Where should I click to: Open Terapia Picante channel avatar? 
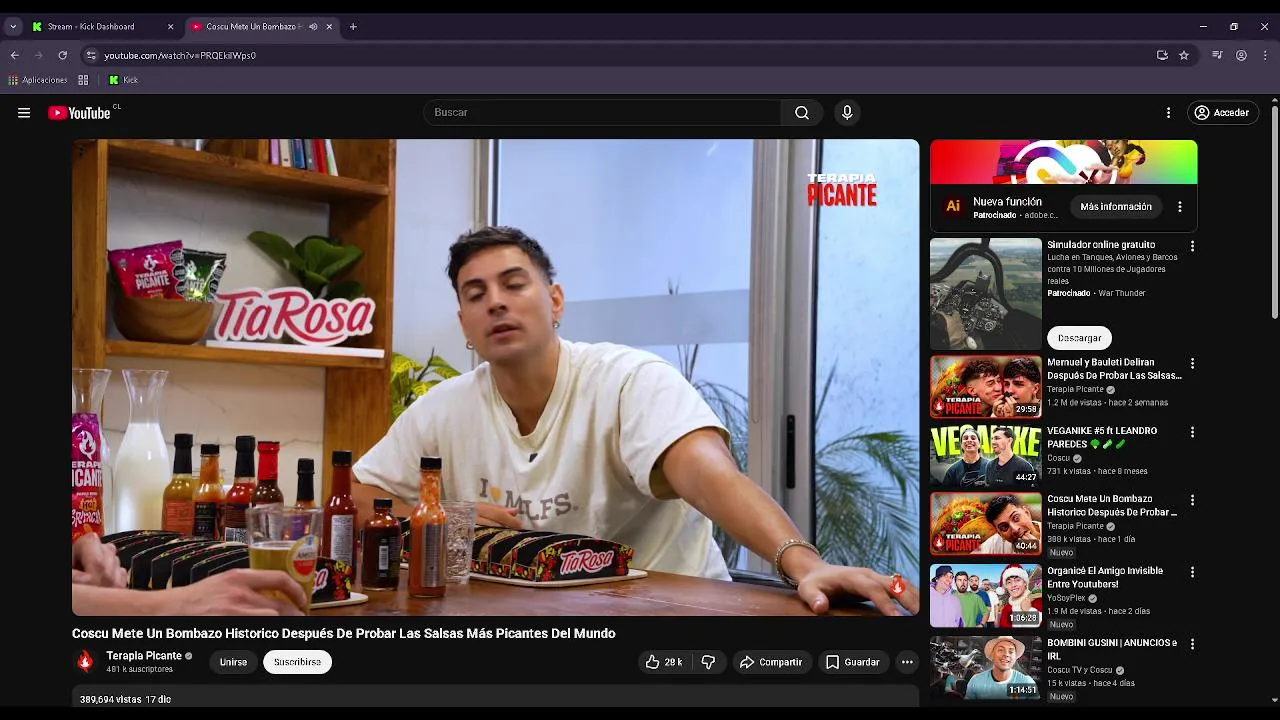(x=85, y=661)
